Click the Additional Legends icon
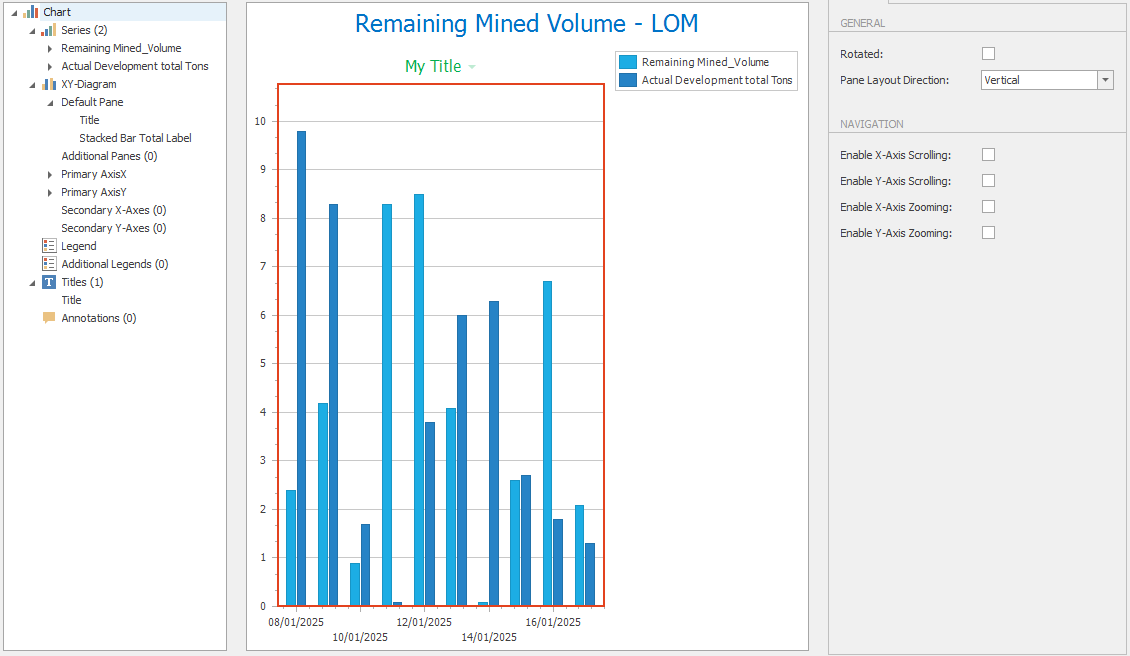 click(x=49, y=264)
